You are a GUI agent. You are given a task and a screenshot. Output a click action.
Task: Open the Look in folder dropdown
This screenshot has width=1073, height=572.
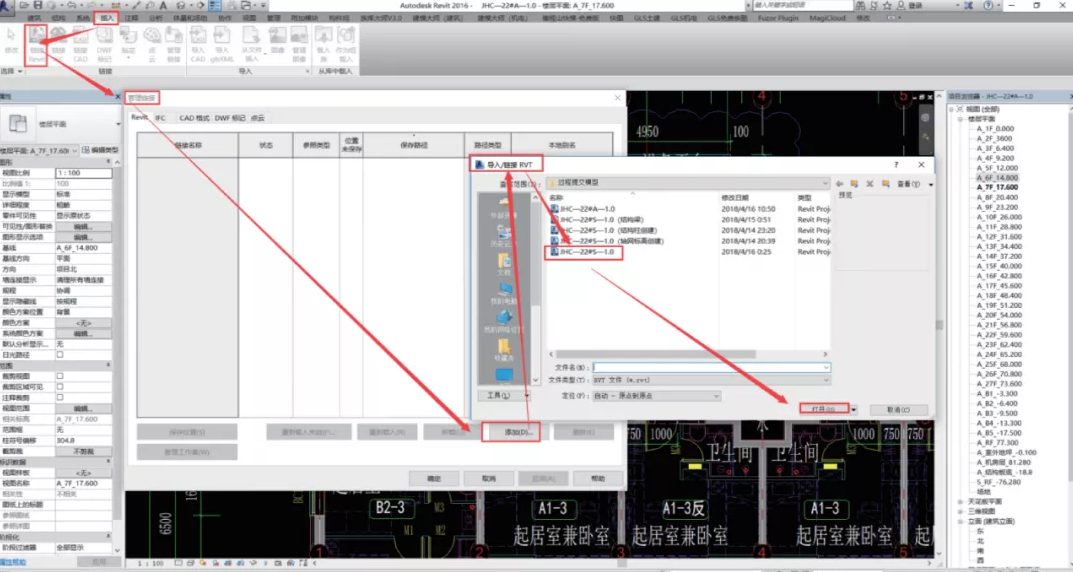[x=825, y=183]
